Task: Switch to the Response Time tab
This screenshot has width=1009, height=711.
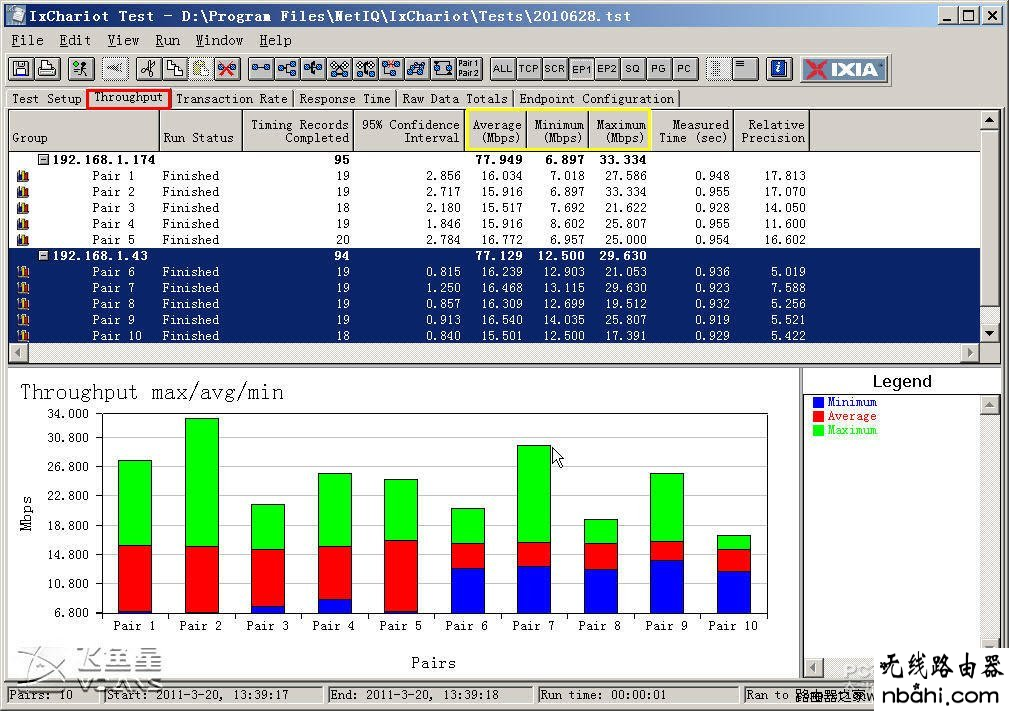Action: pos(344,98)
